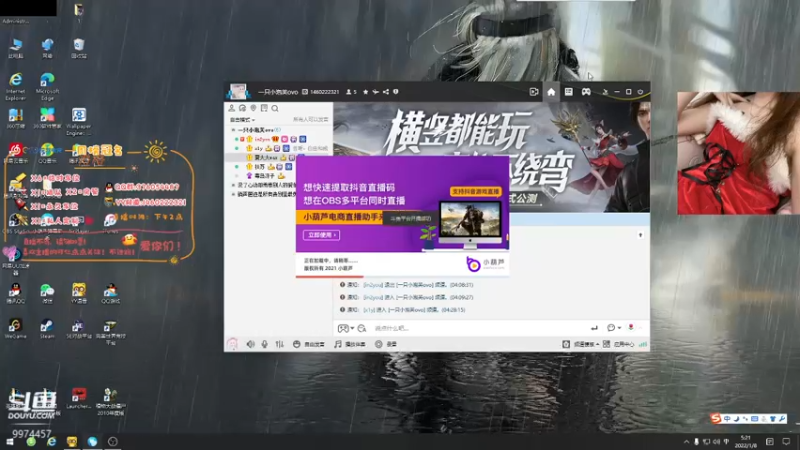Open the search icon in channel sidebar
The image size is (800, 450).
pyautogui.click(x=274, y=108)
